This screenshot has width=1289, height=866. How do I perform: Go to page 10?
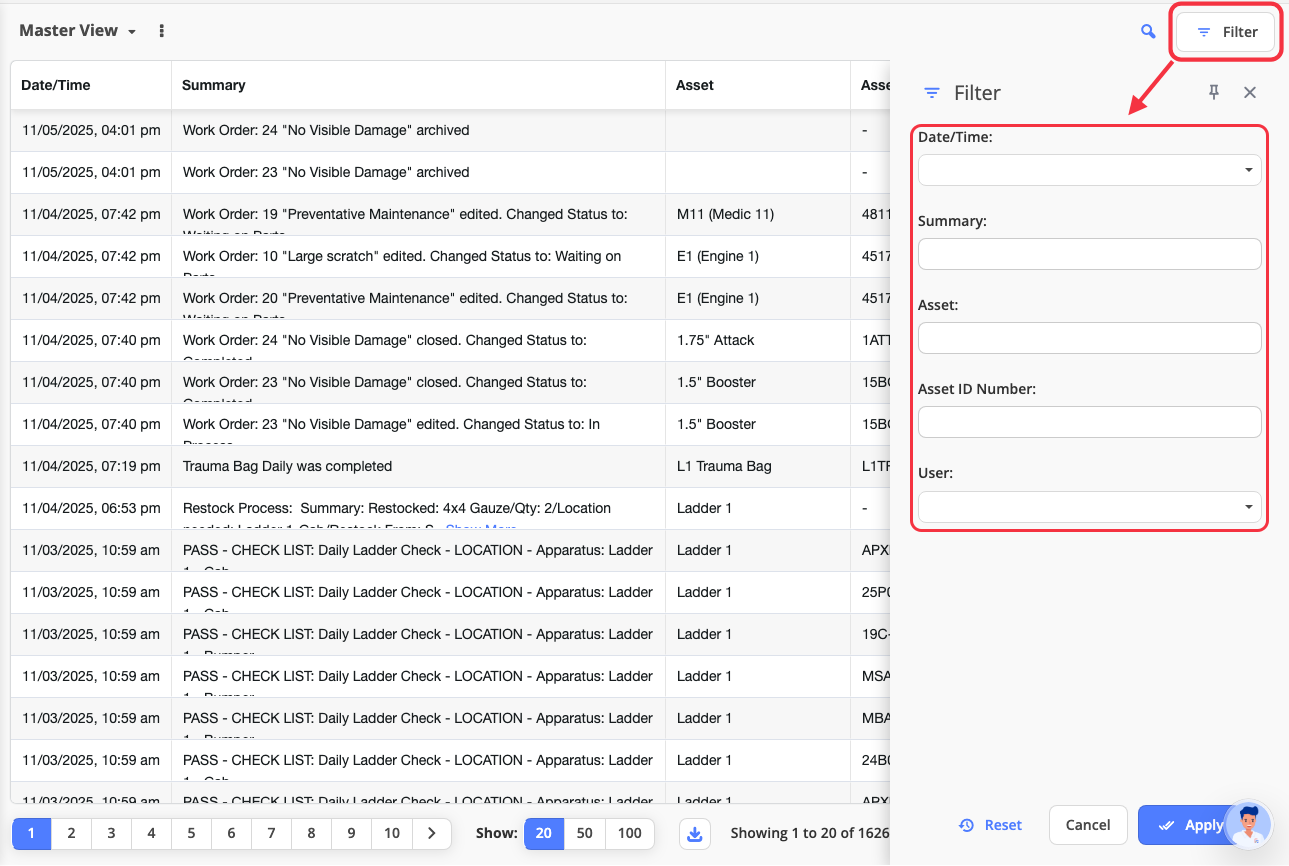tap(391, 833)
